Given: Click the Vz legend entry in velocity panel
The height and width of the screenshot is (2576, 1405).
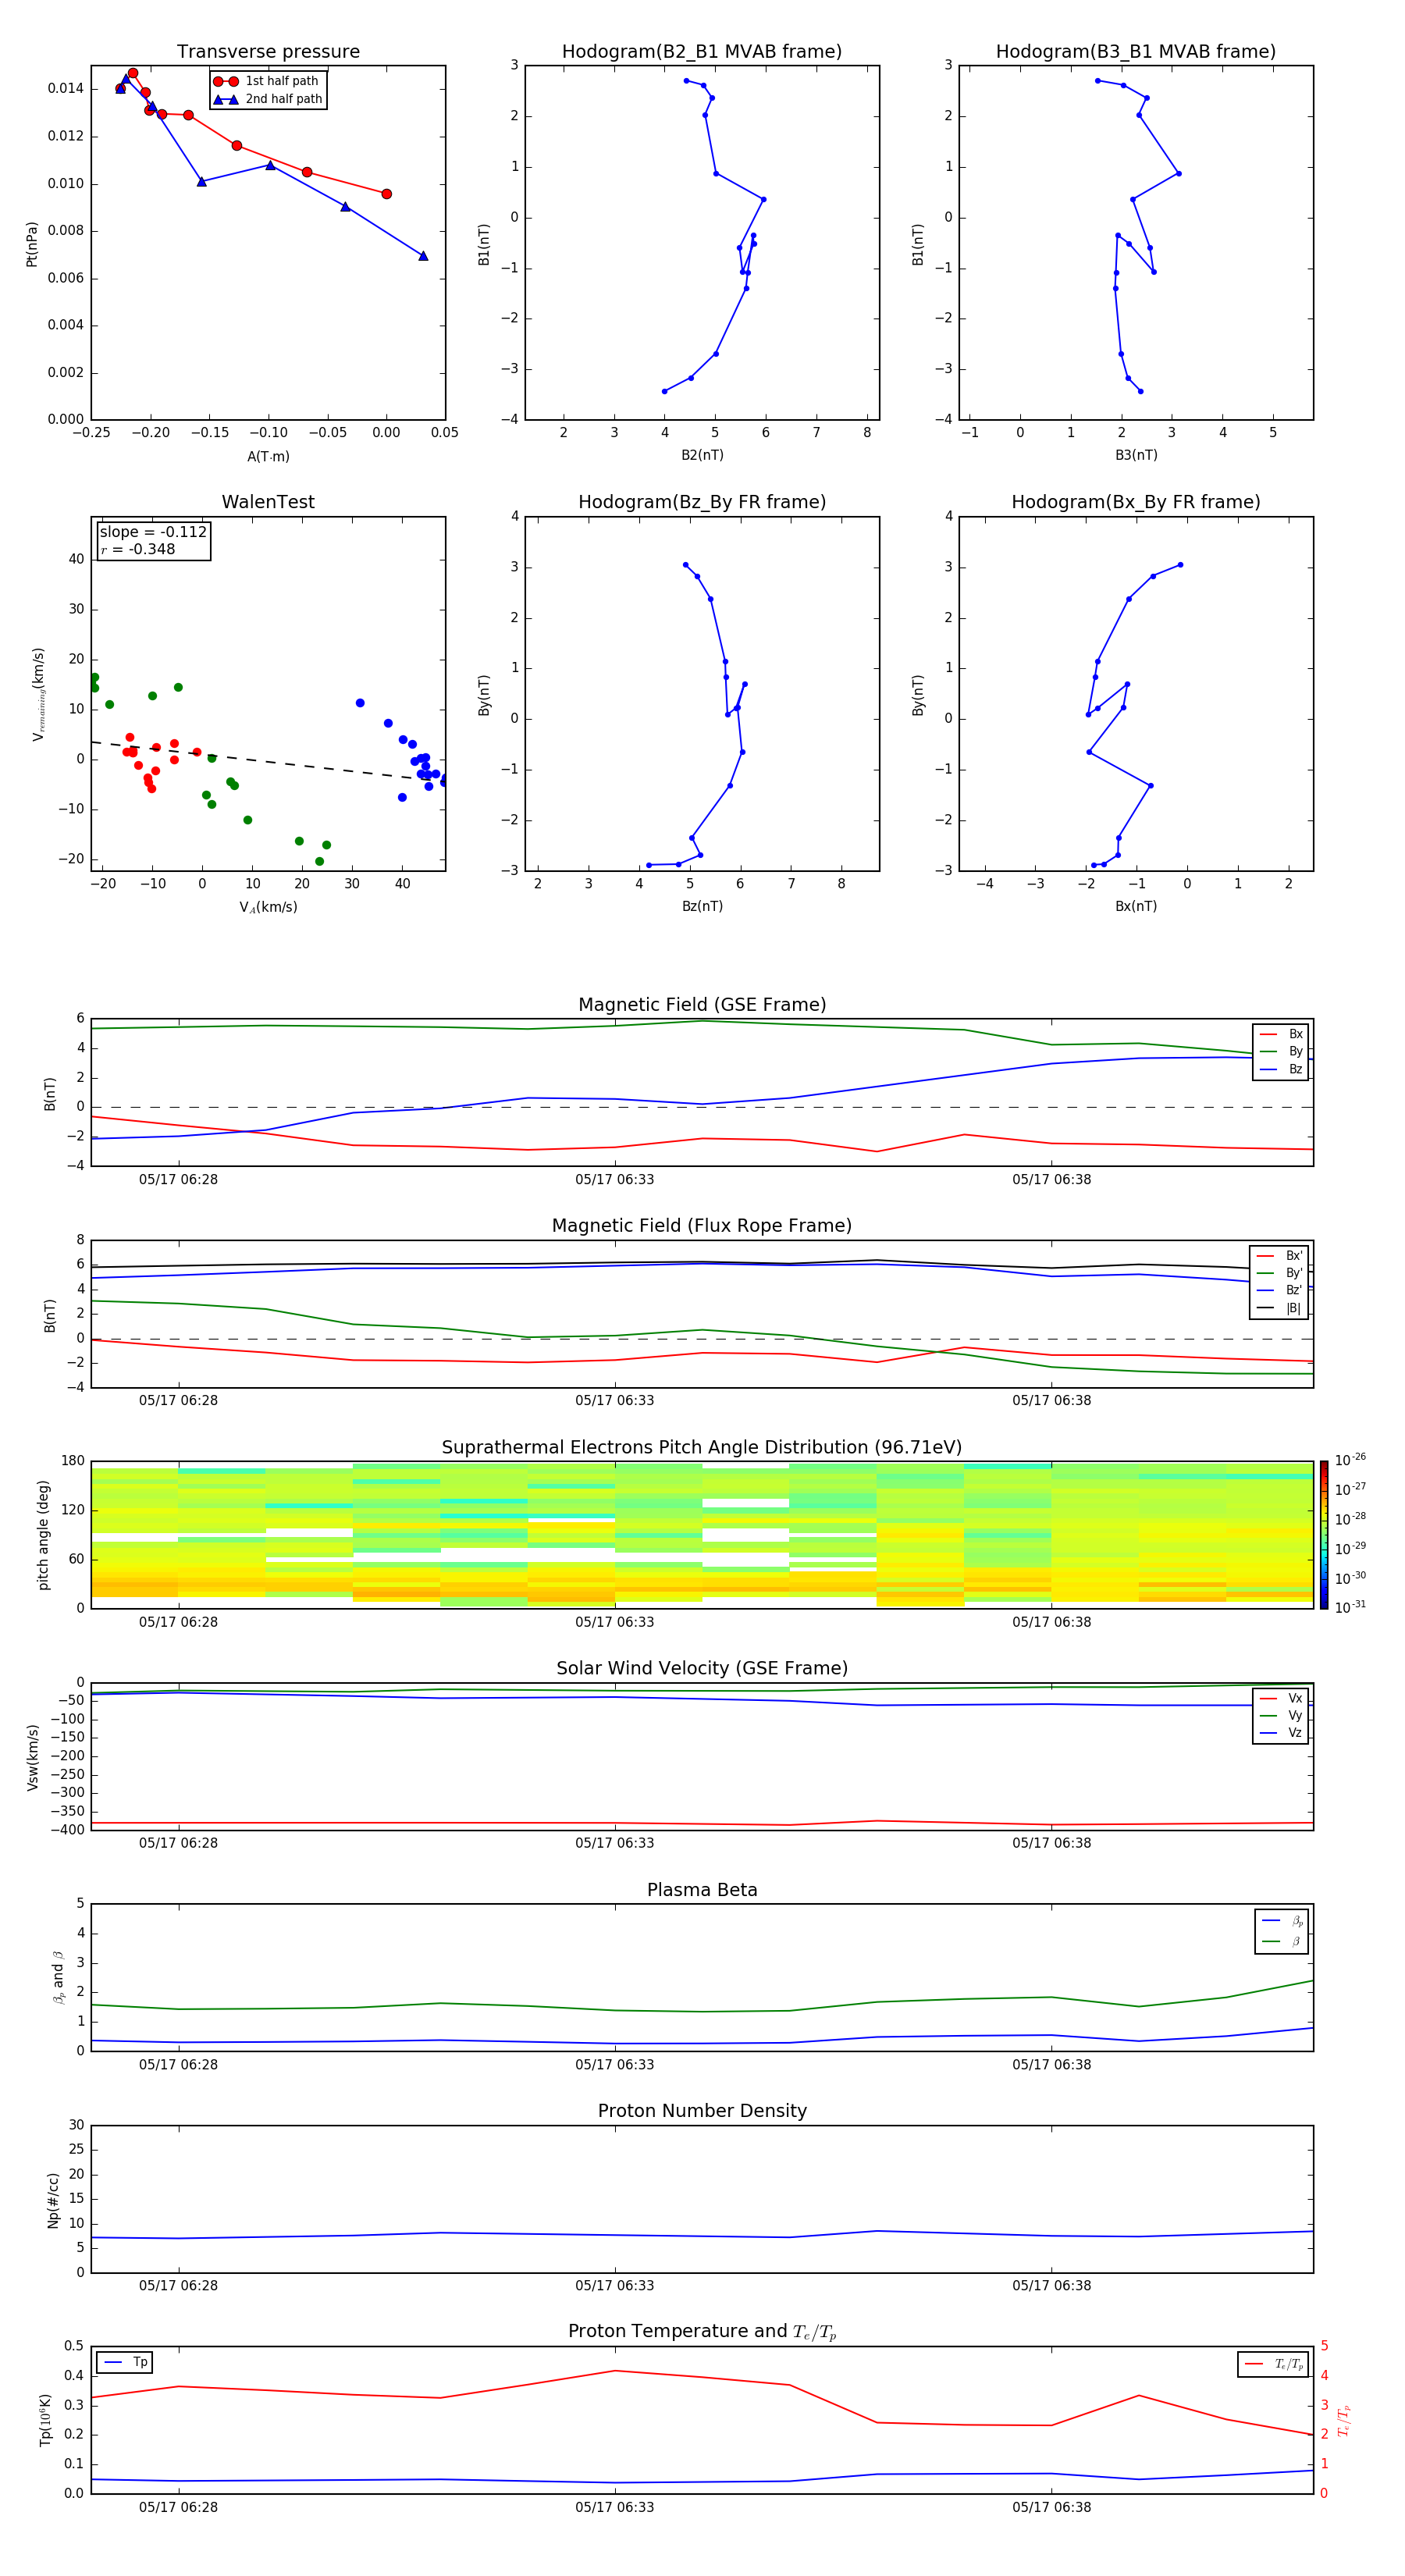Looking at the screenshot, I should click(x=1281, y=1733).
